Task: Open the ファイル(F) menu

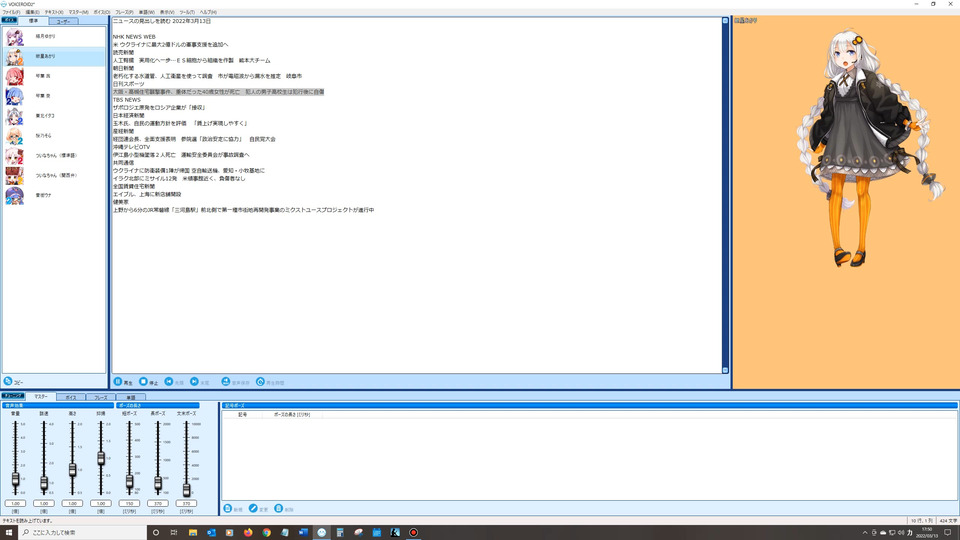Action: [11, 12]
